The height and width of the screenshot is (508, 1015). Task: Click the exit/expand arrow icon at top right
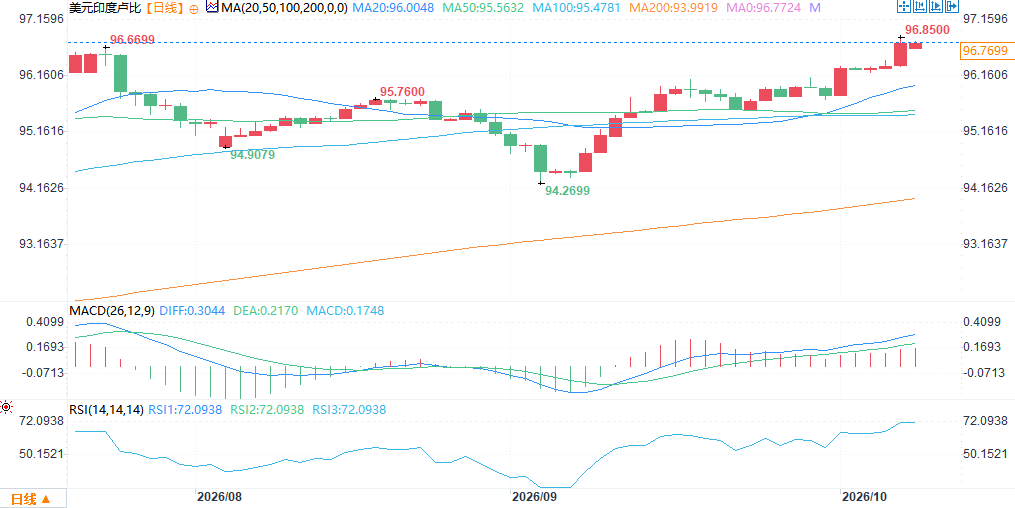point(952,6)
